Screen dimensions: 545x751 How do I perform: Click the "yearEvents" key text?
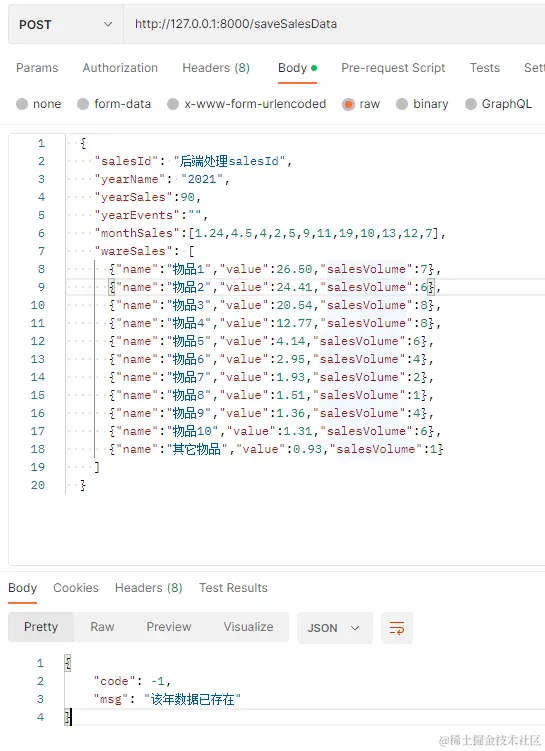pyautogui.click(x=137, y=215)
